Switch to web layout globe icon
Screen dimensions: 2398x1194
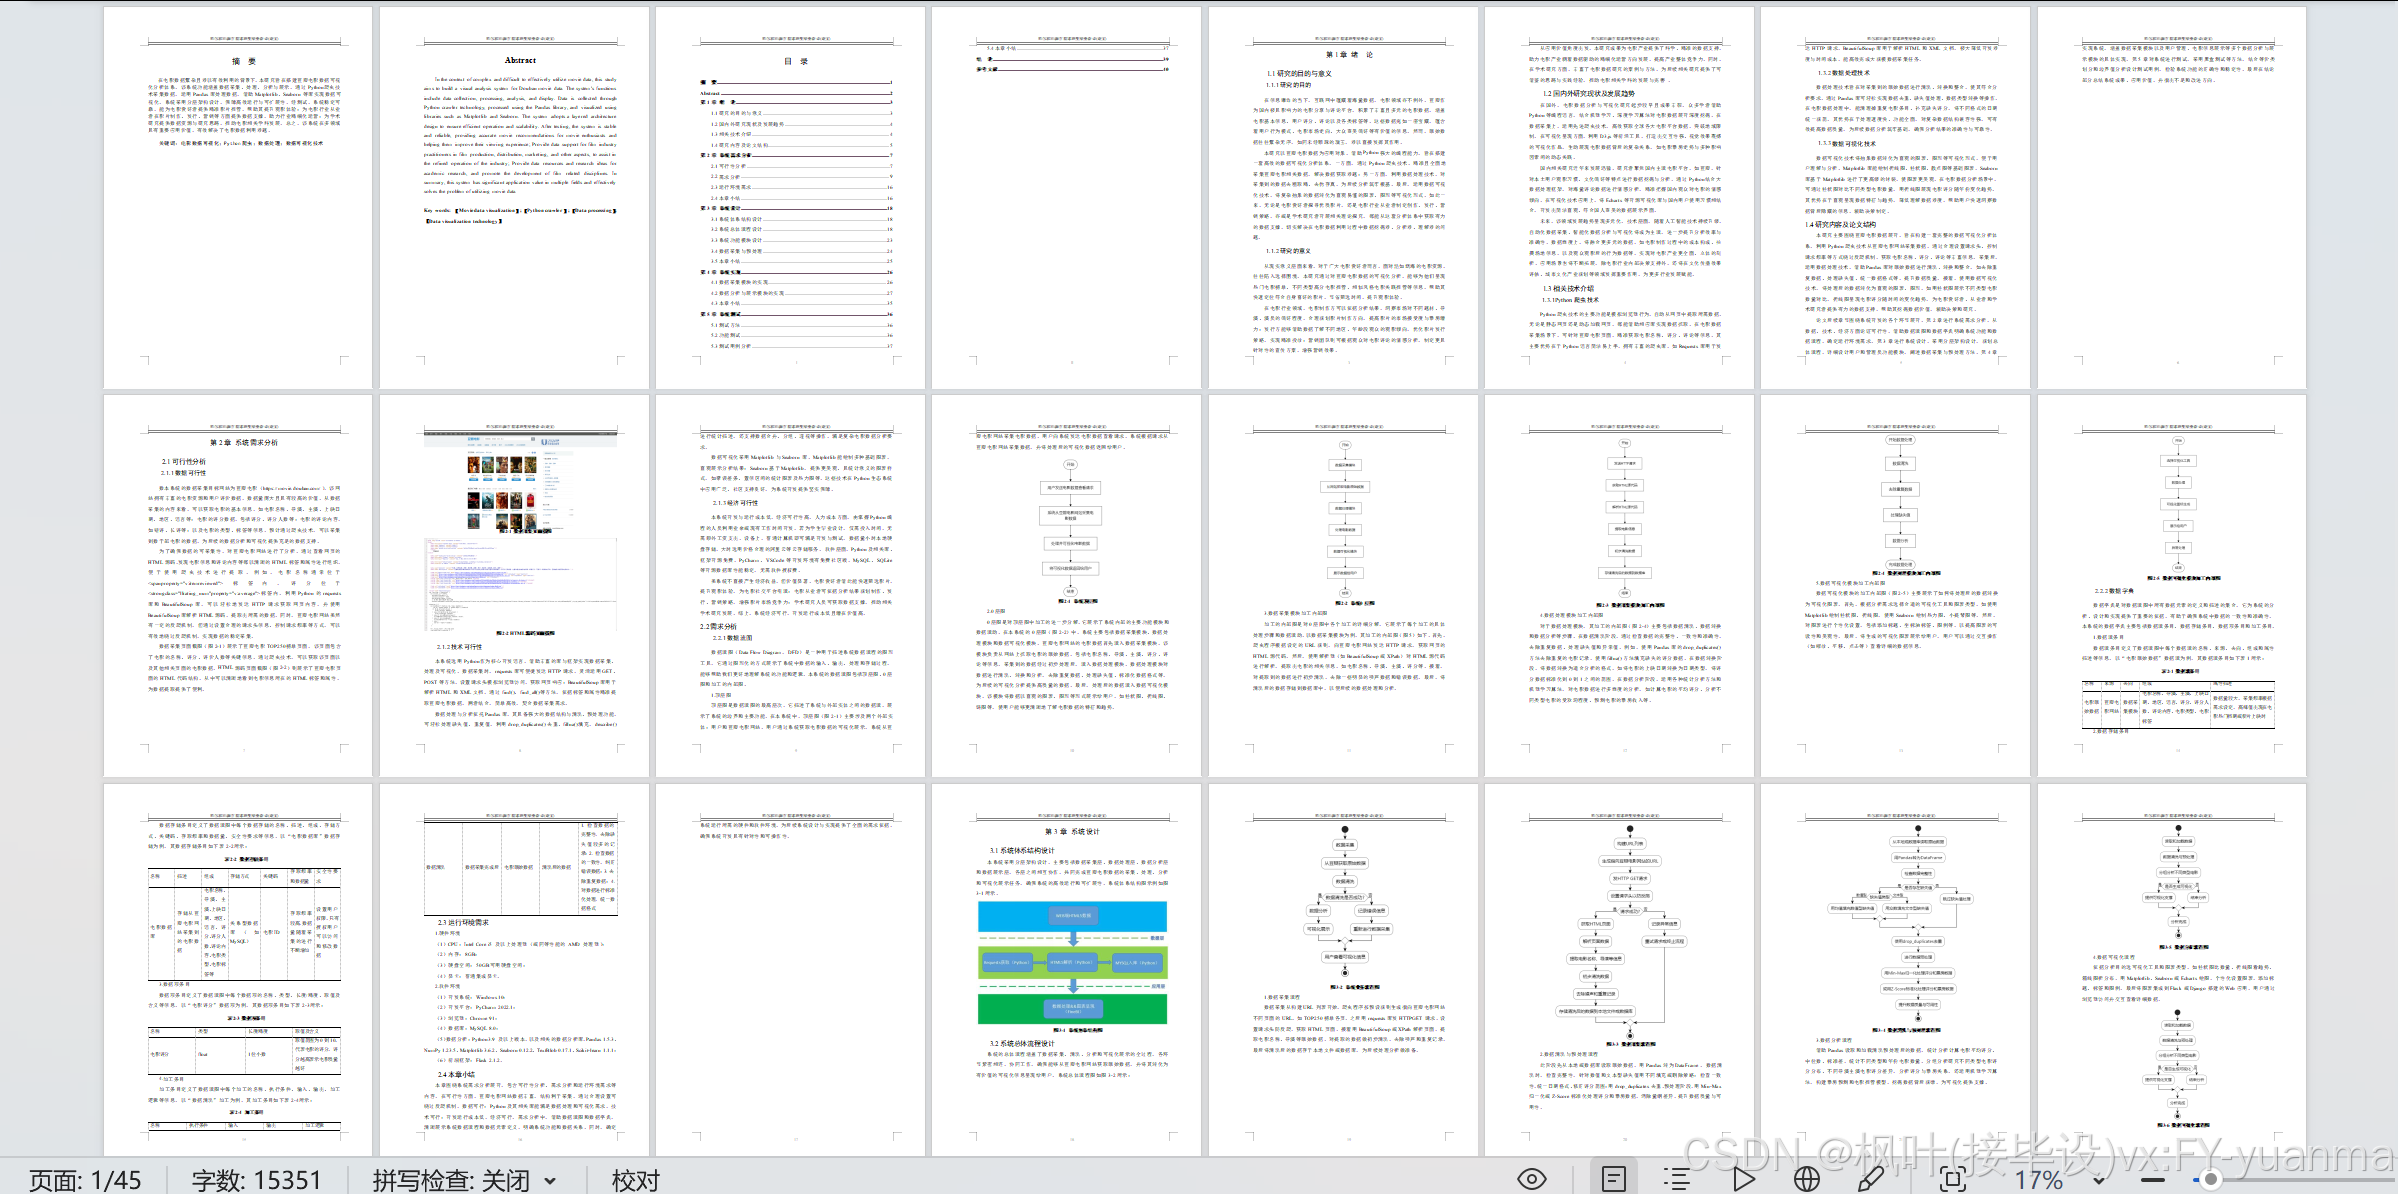[1806, 1179]
